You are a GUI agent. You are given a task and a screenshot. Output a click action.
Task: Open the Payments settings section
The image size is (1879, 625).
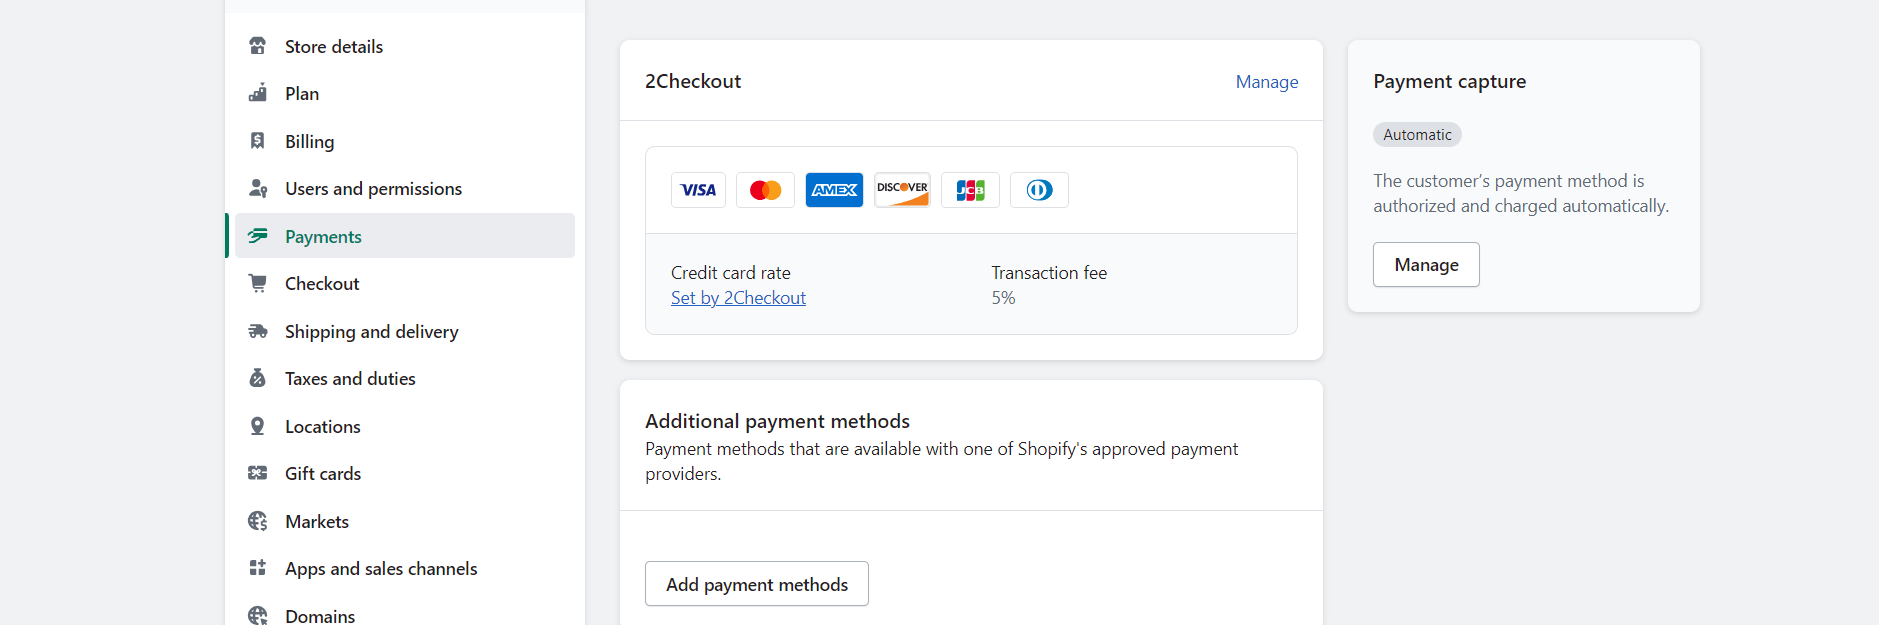(323, 237)
